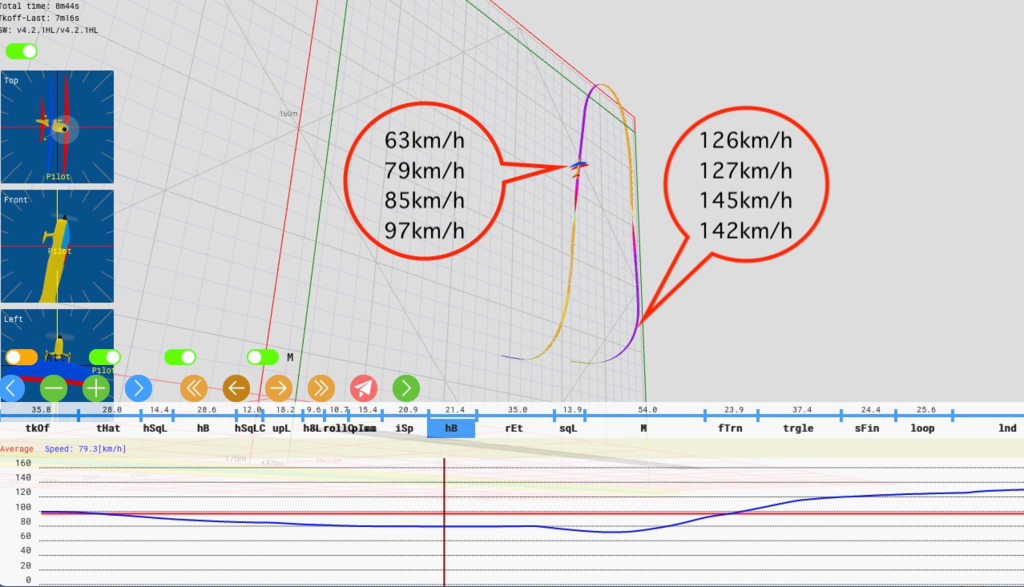Open the Top view thumbnail

click(x=57, y=127)
